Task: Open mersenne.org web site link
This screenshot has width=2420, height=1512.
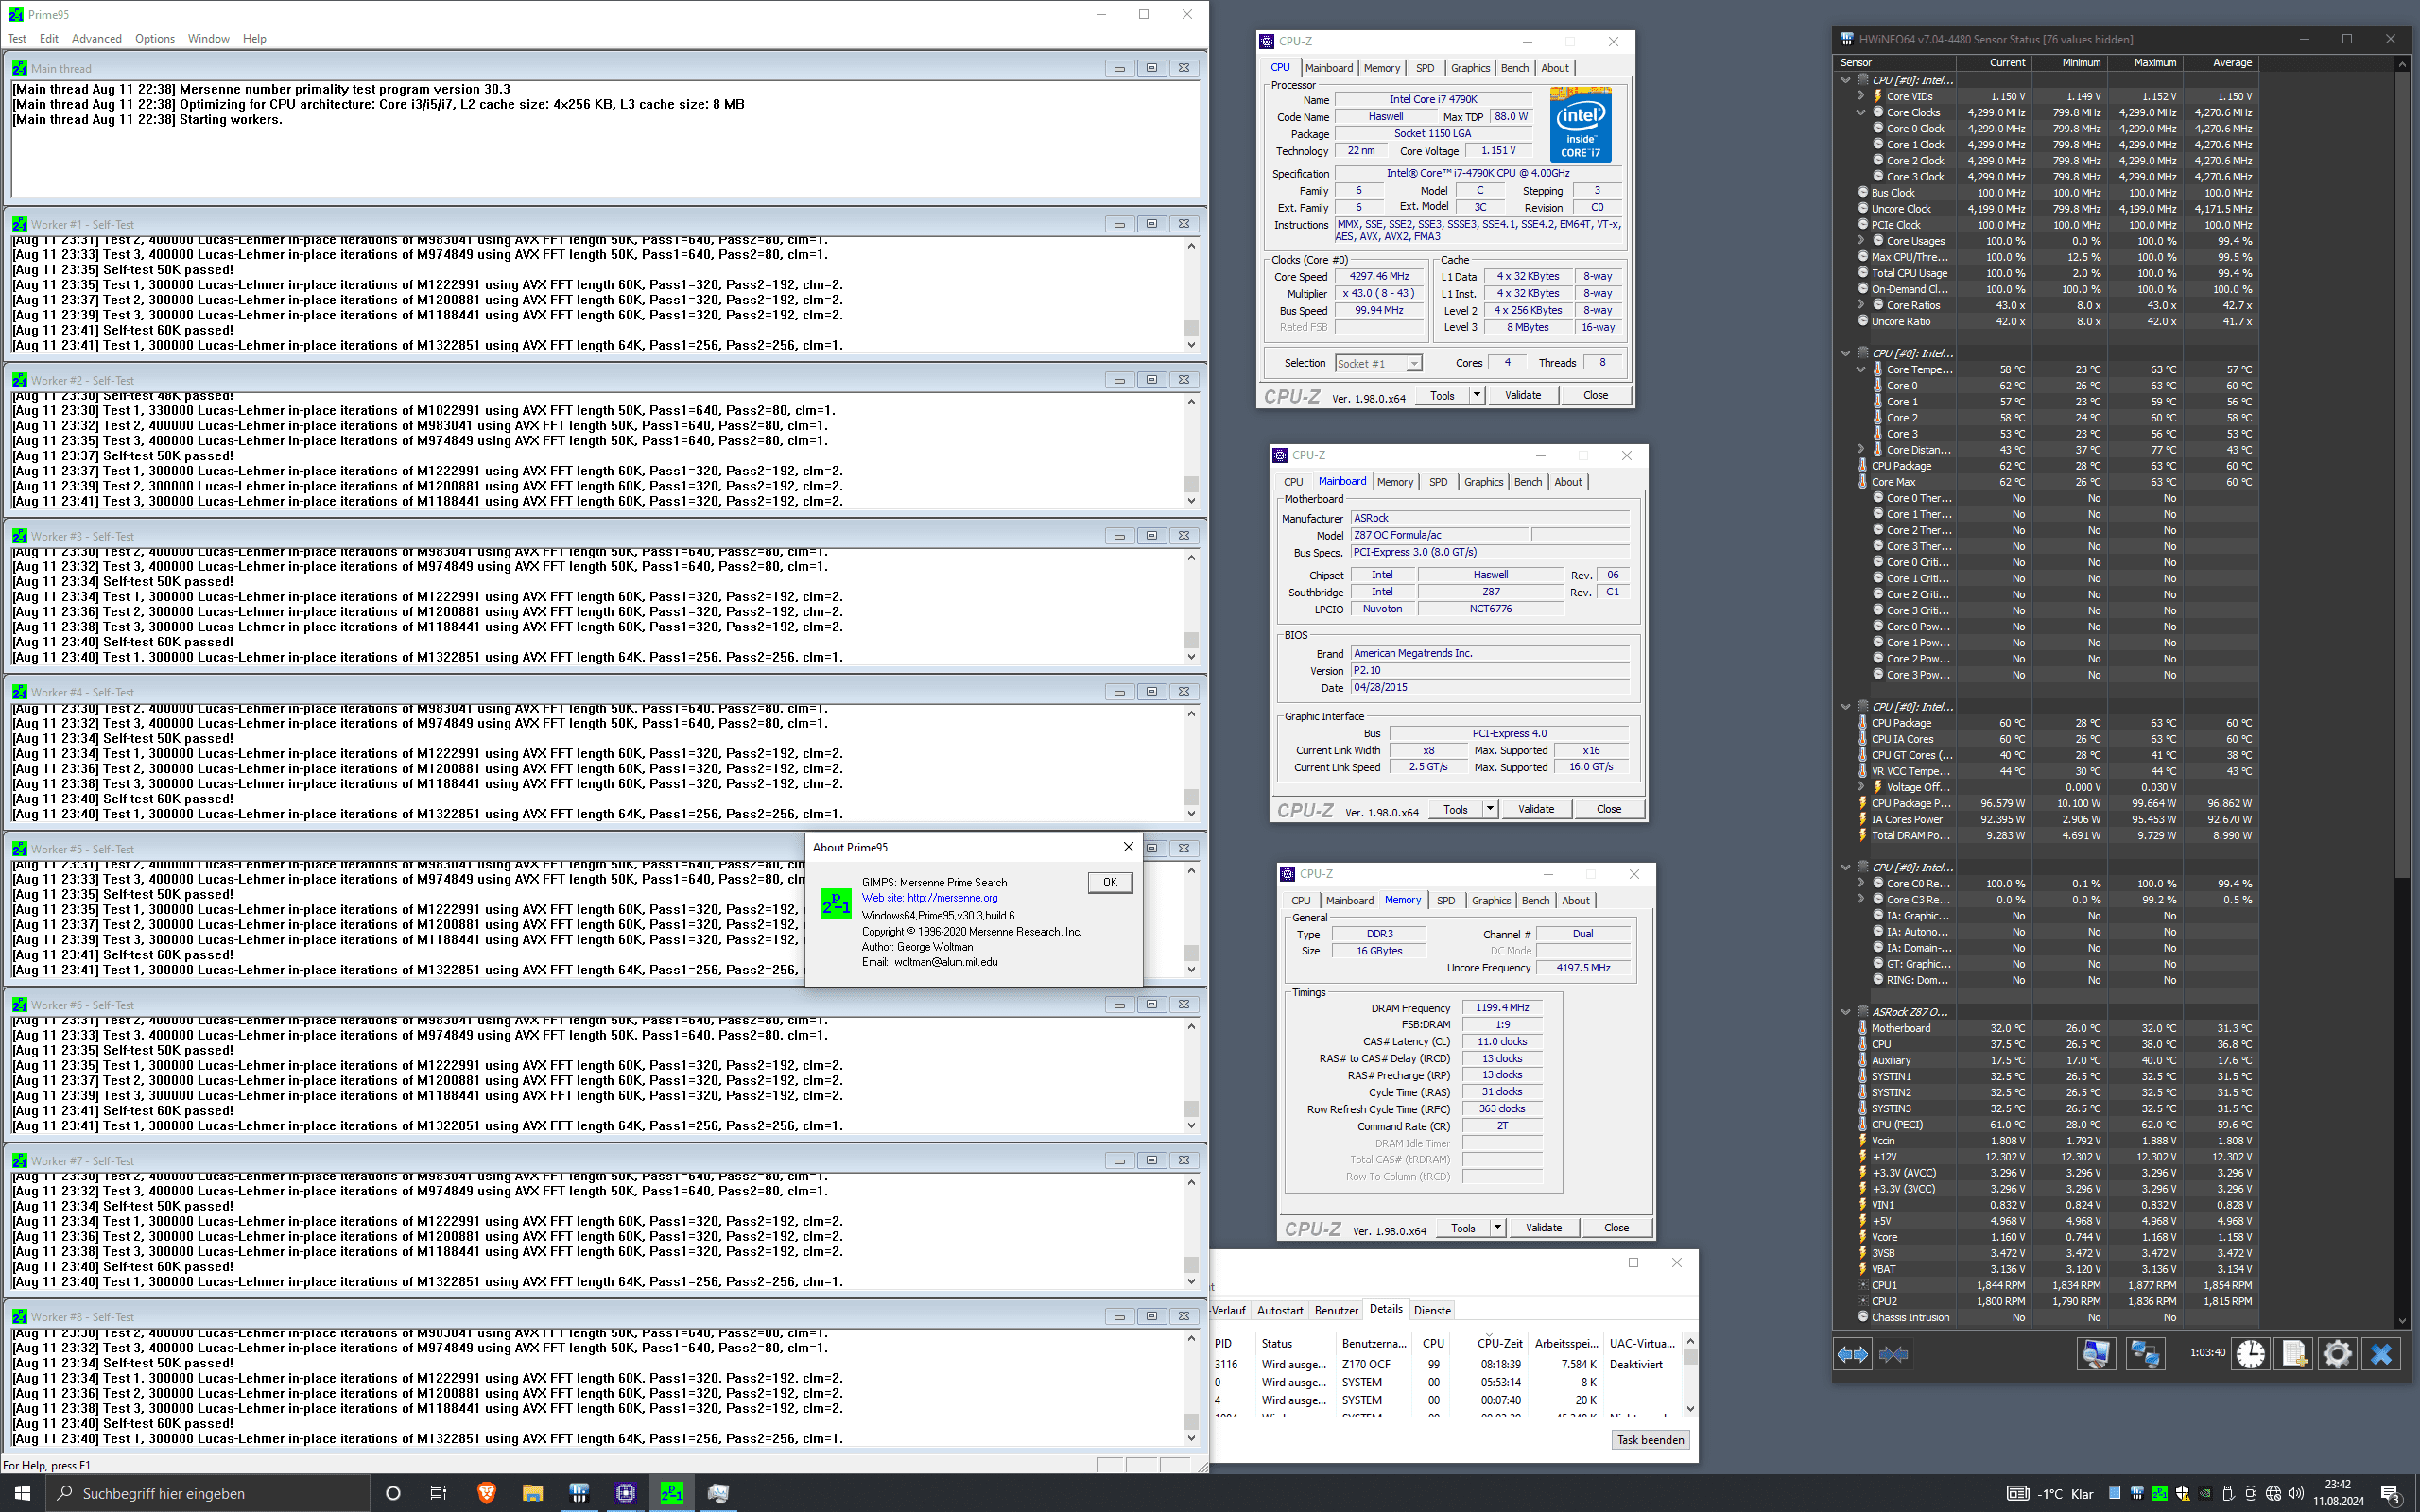Action: (x=951, y=898)
